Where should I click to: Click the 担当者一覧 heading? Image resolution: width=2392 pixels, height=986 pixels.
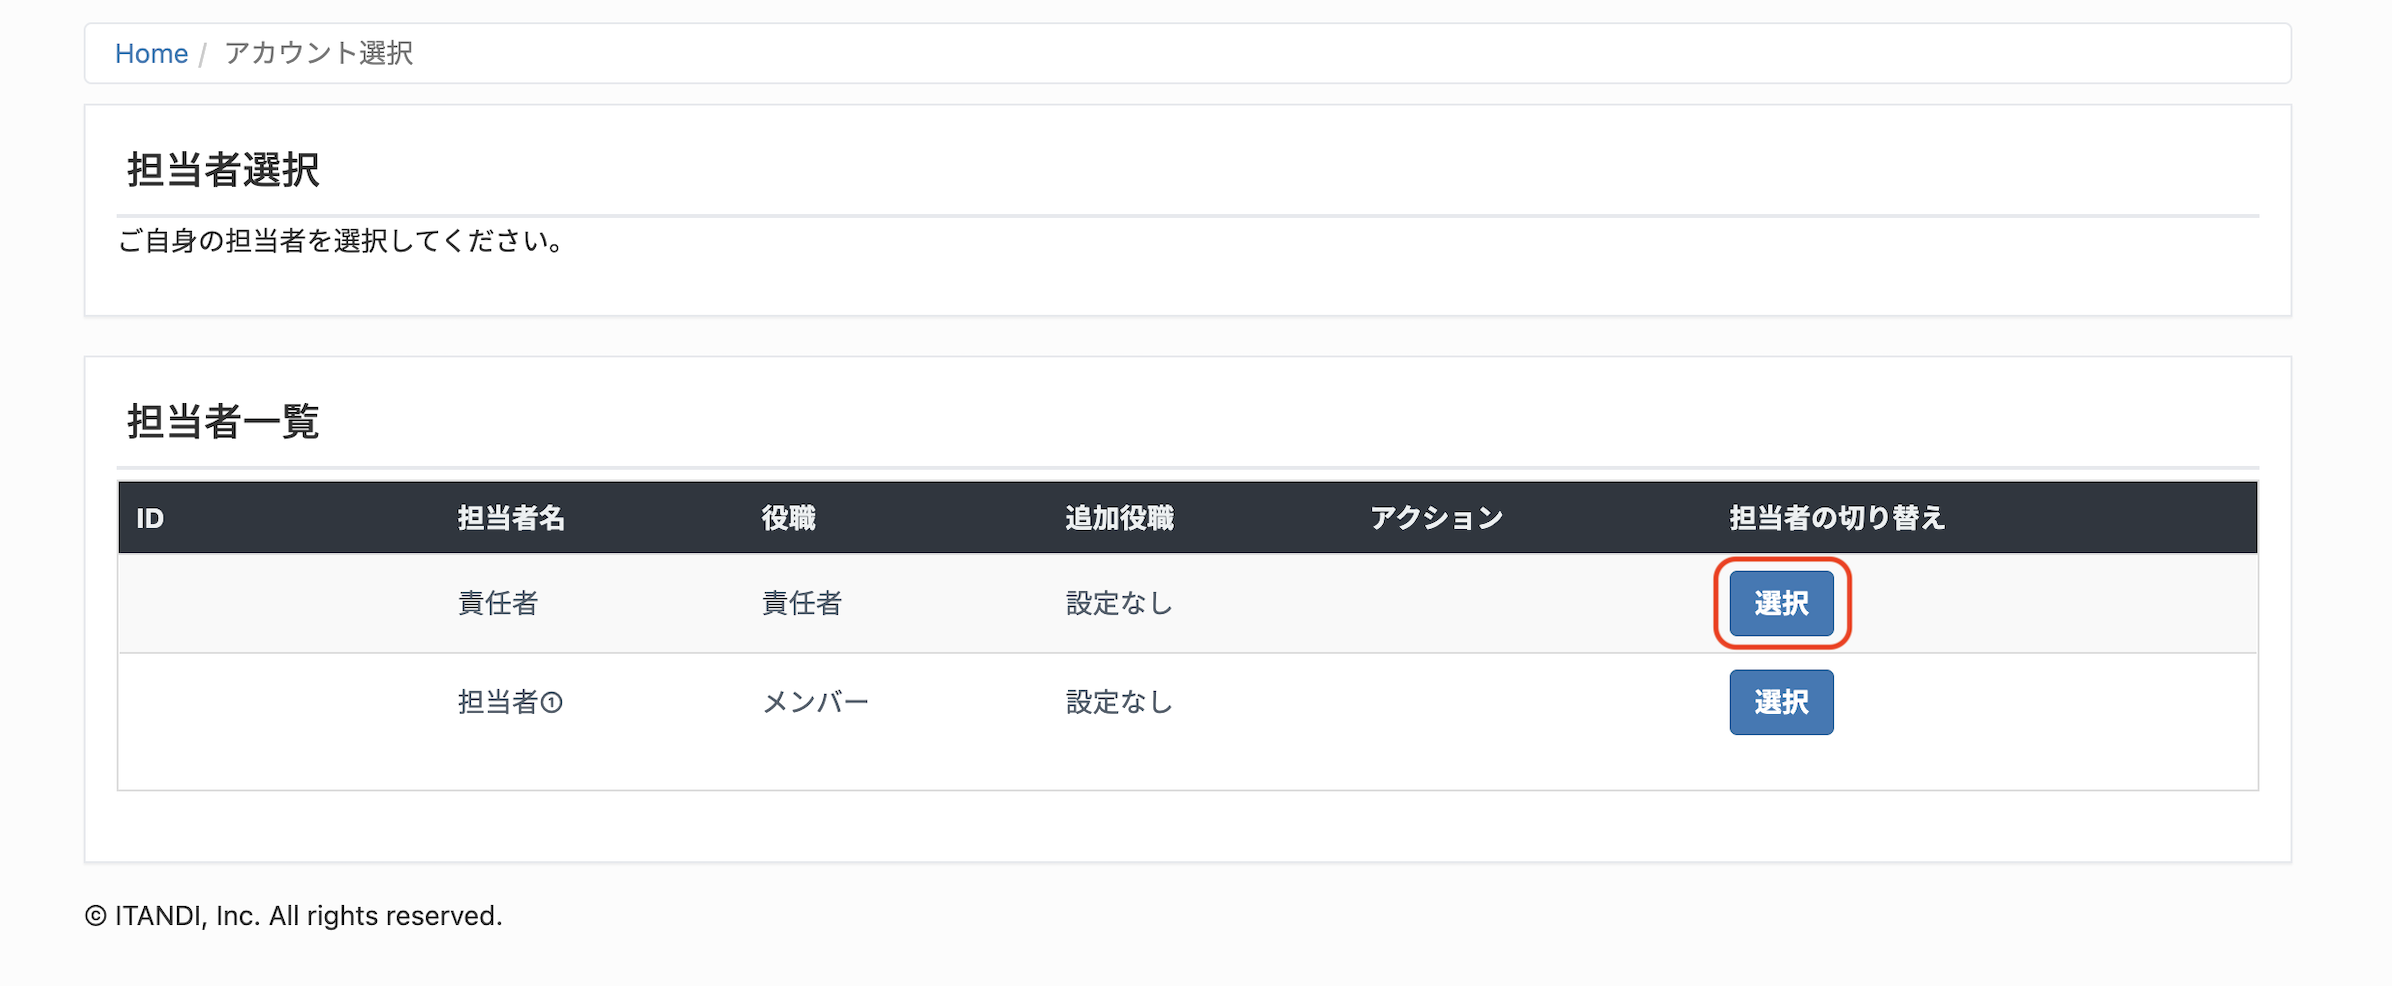point(223,421)
